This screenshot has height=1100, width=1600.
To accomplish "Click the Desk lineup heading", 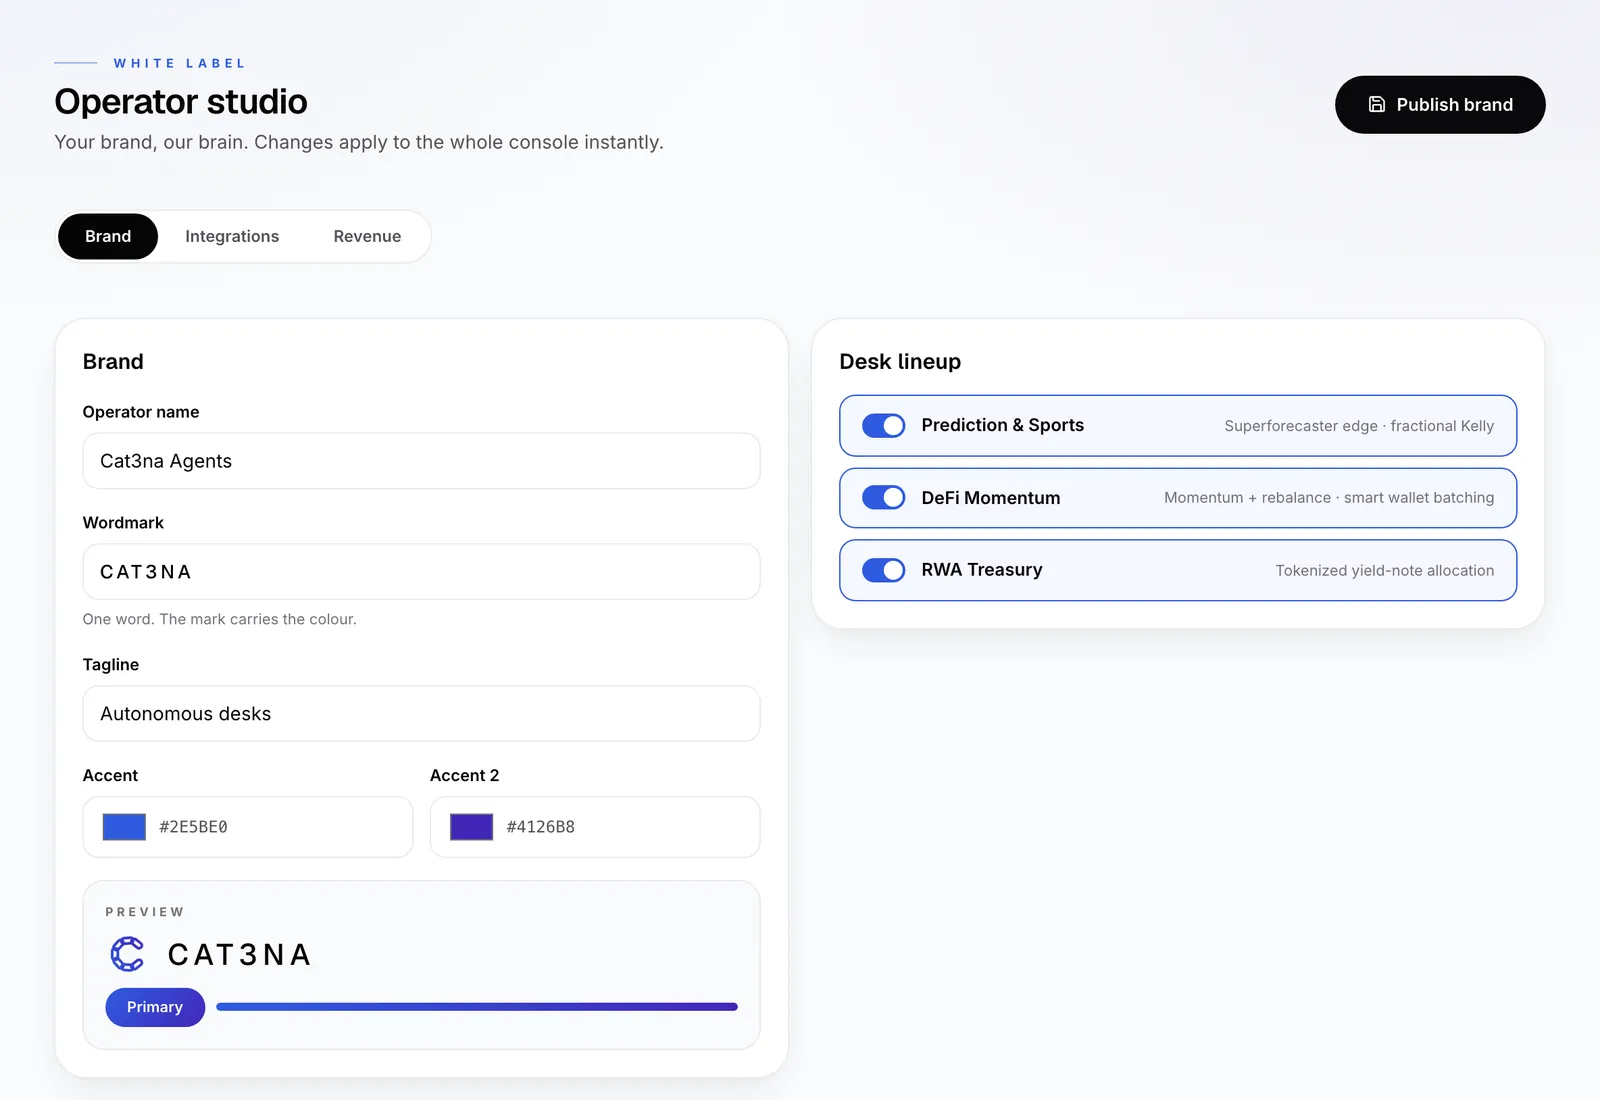I will click(x=900, y=362).
